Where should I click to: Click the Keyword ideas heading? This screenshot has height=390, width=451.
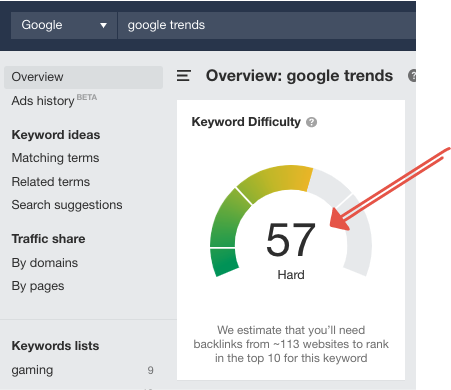coord(56,135)
